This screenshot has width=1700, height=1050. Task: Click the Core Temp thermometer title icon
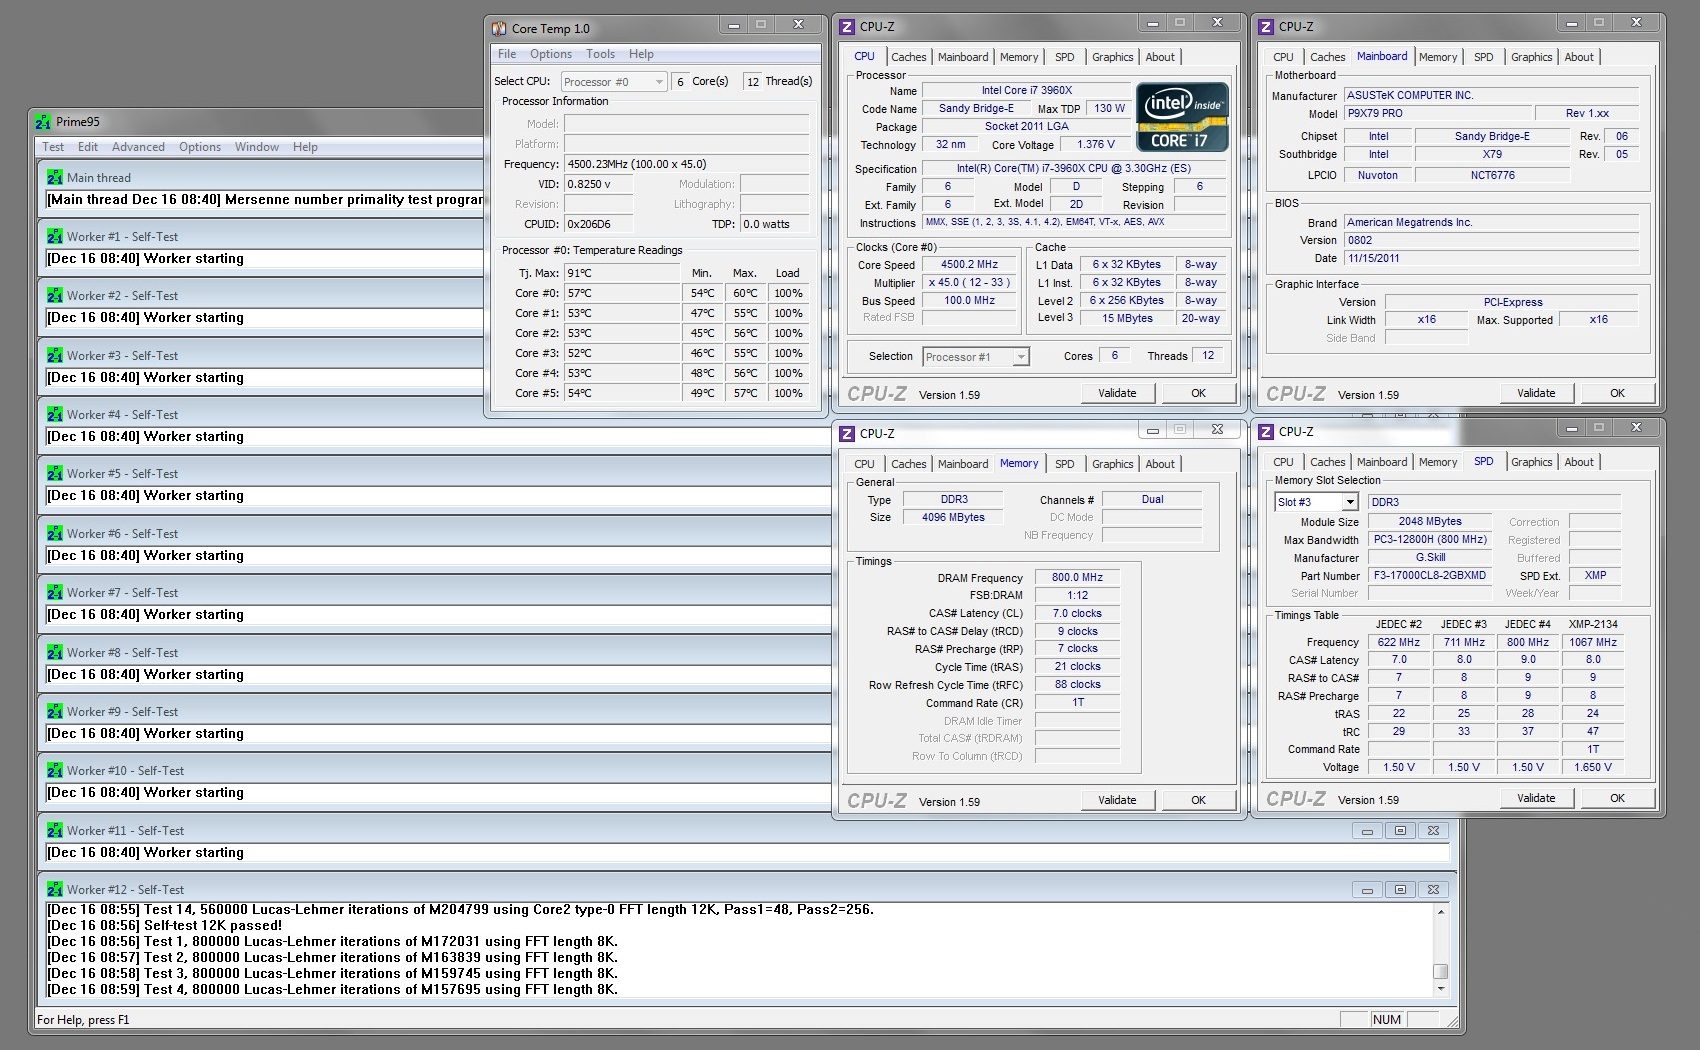(498, 28)
